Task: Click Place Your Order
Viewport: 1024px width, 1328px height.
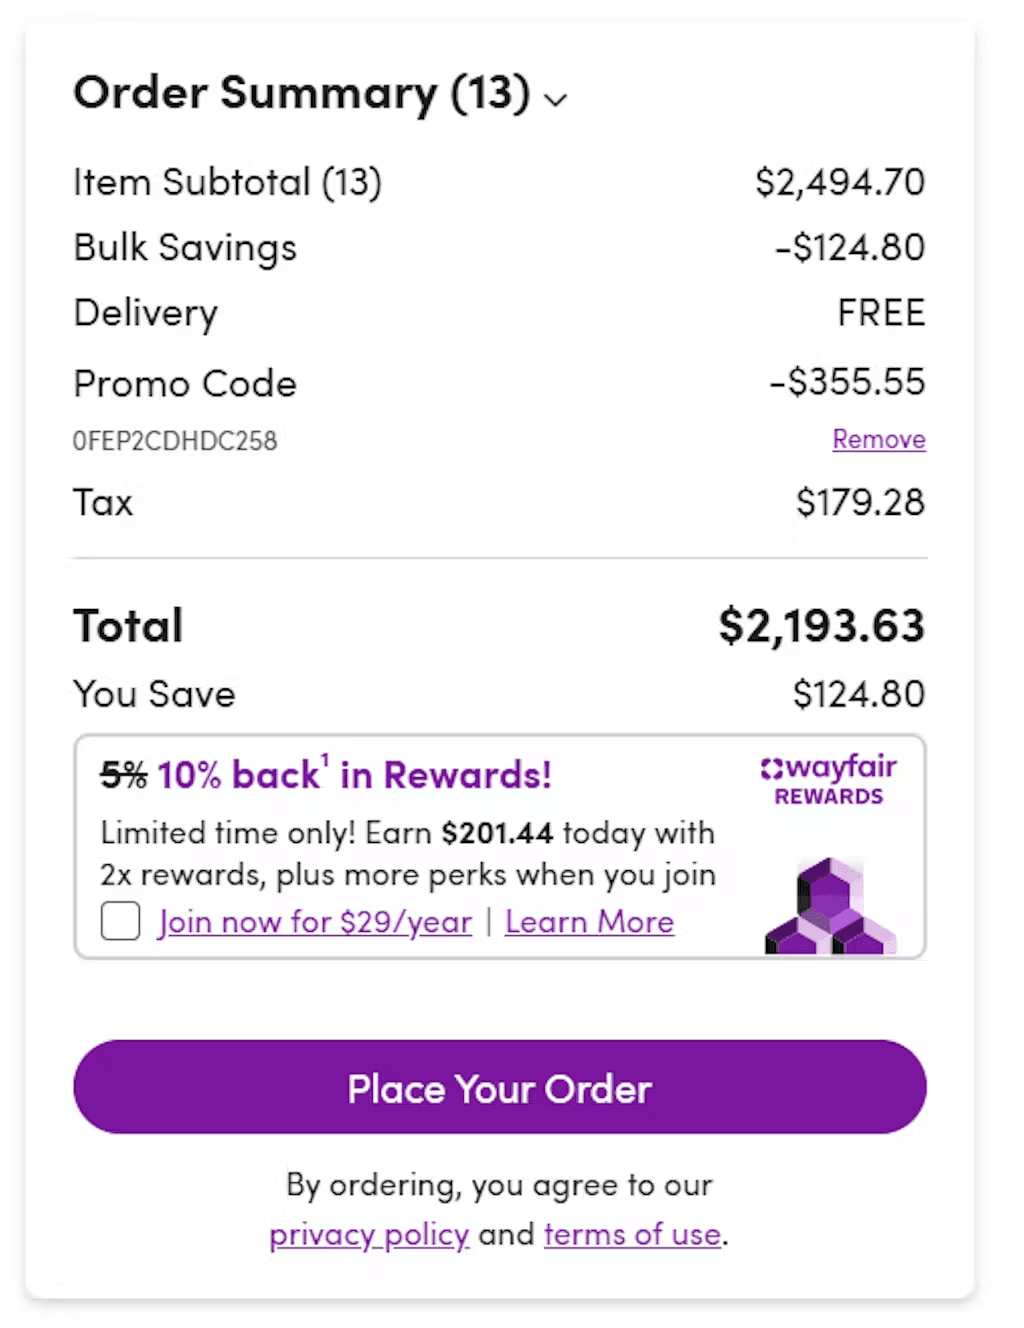Action: (x=500, y=1088)
